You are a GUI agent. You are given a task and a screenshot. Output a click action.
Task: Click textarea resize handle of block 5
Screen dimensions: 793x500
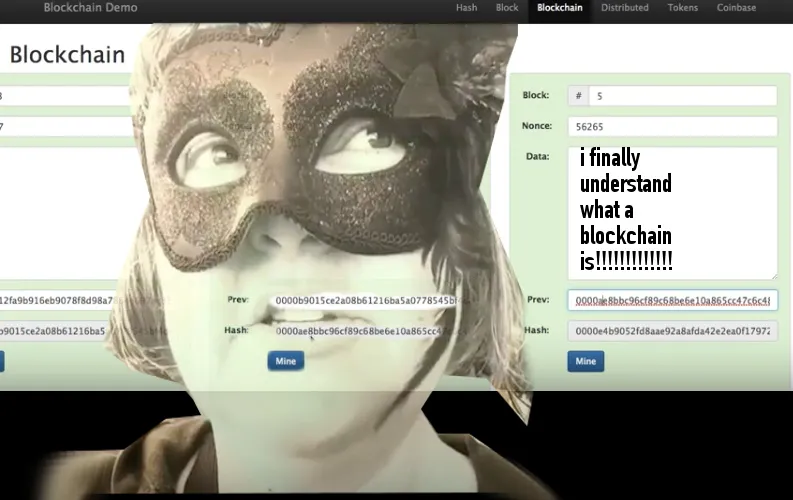[774, 276]
